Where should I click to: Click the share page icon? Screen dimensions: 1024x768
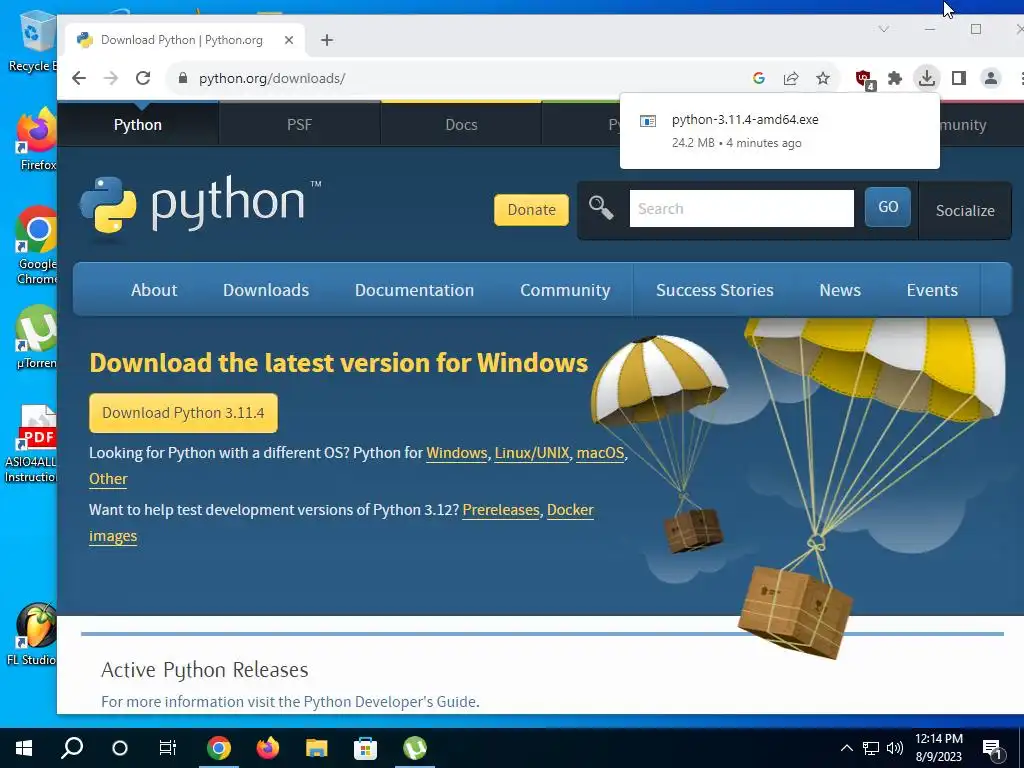pos(791,78)
